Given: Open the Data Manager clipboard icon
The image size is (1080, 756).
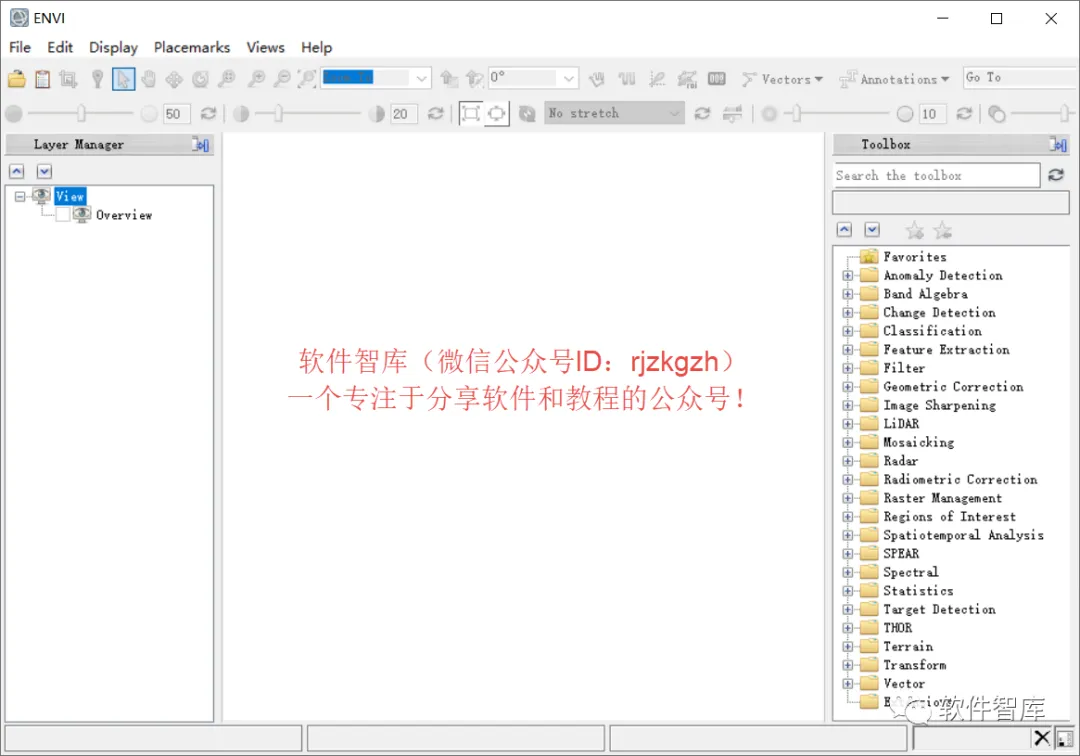Looking at the screenshot, I should point(43,79).
